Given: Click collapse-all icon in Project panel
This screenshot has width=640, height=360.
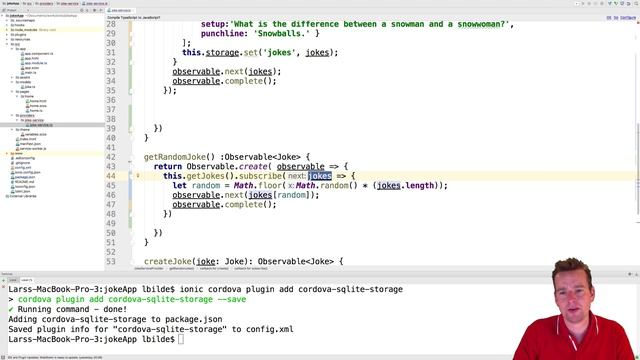Looking at the screenshot, I should (x=87, y=10).
